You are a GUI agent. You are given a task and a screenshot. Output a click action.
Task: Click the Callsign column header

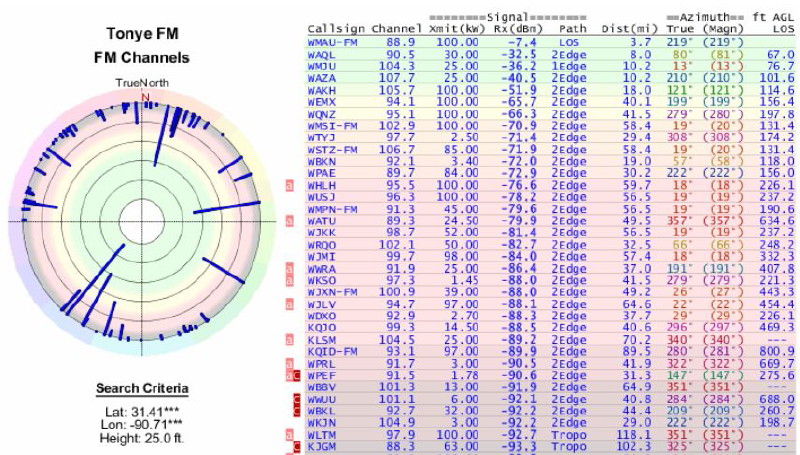click(336, 30)
